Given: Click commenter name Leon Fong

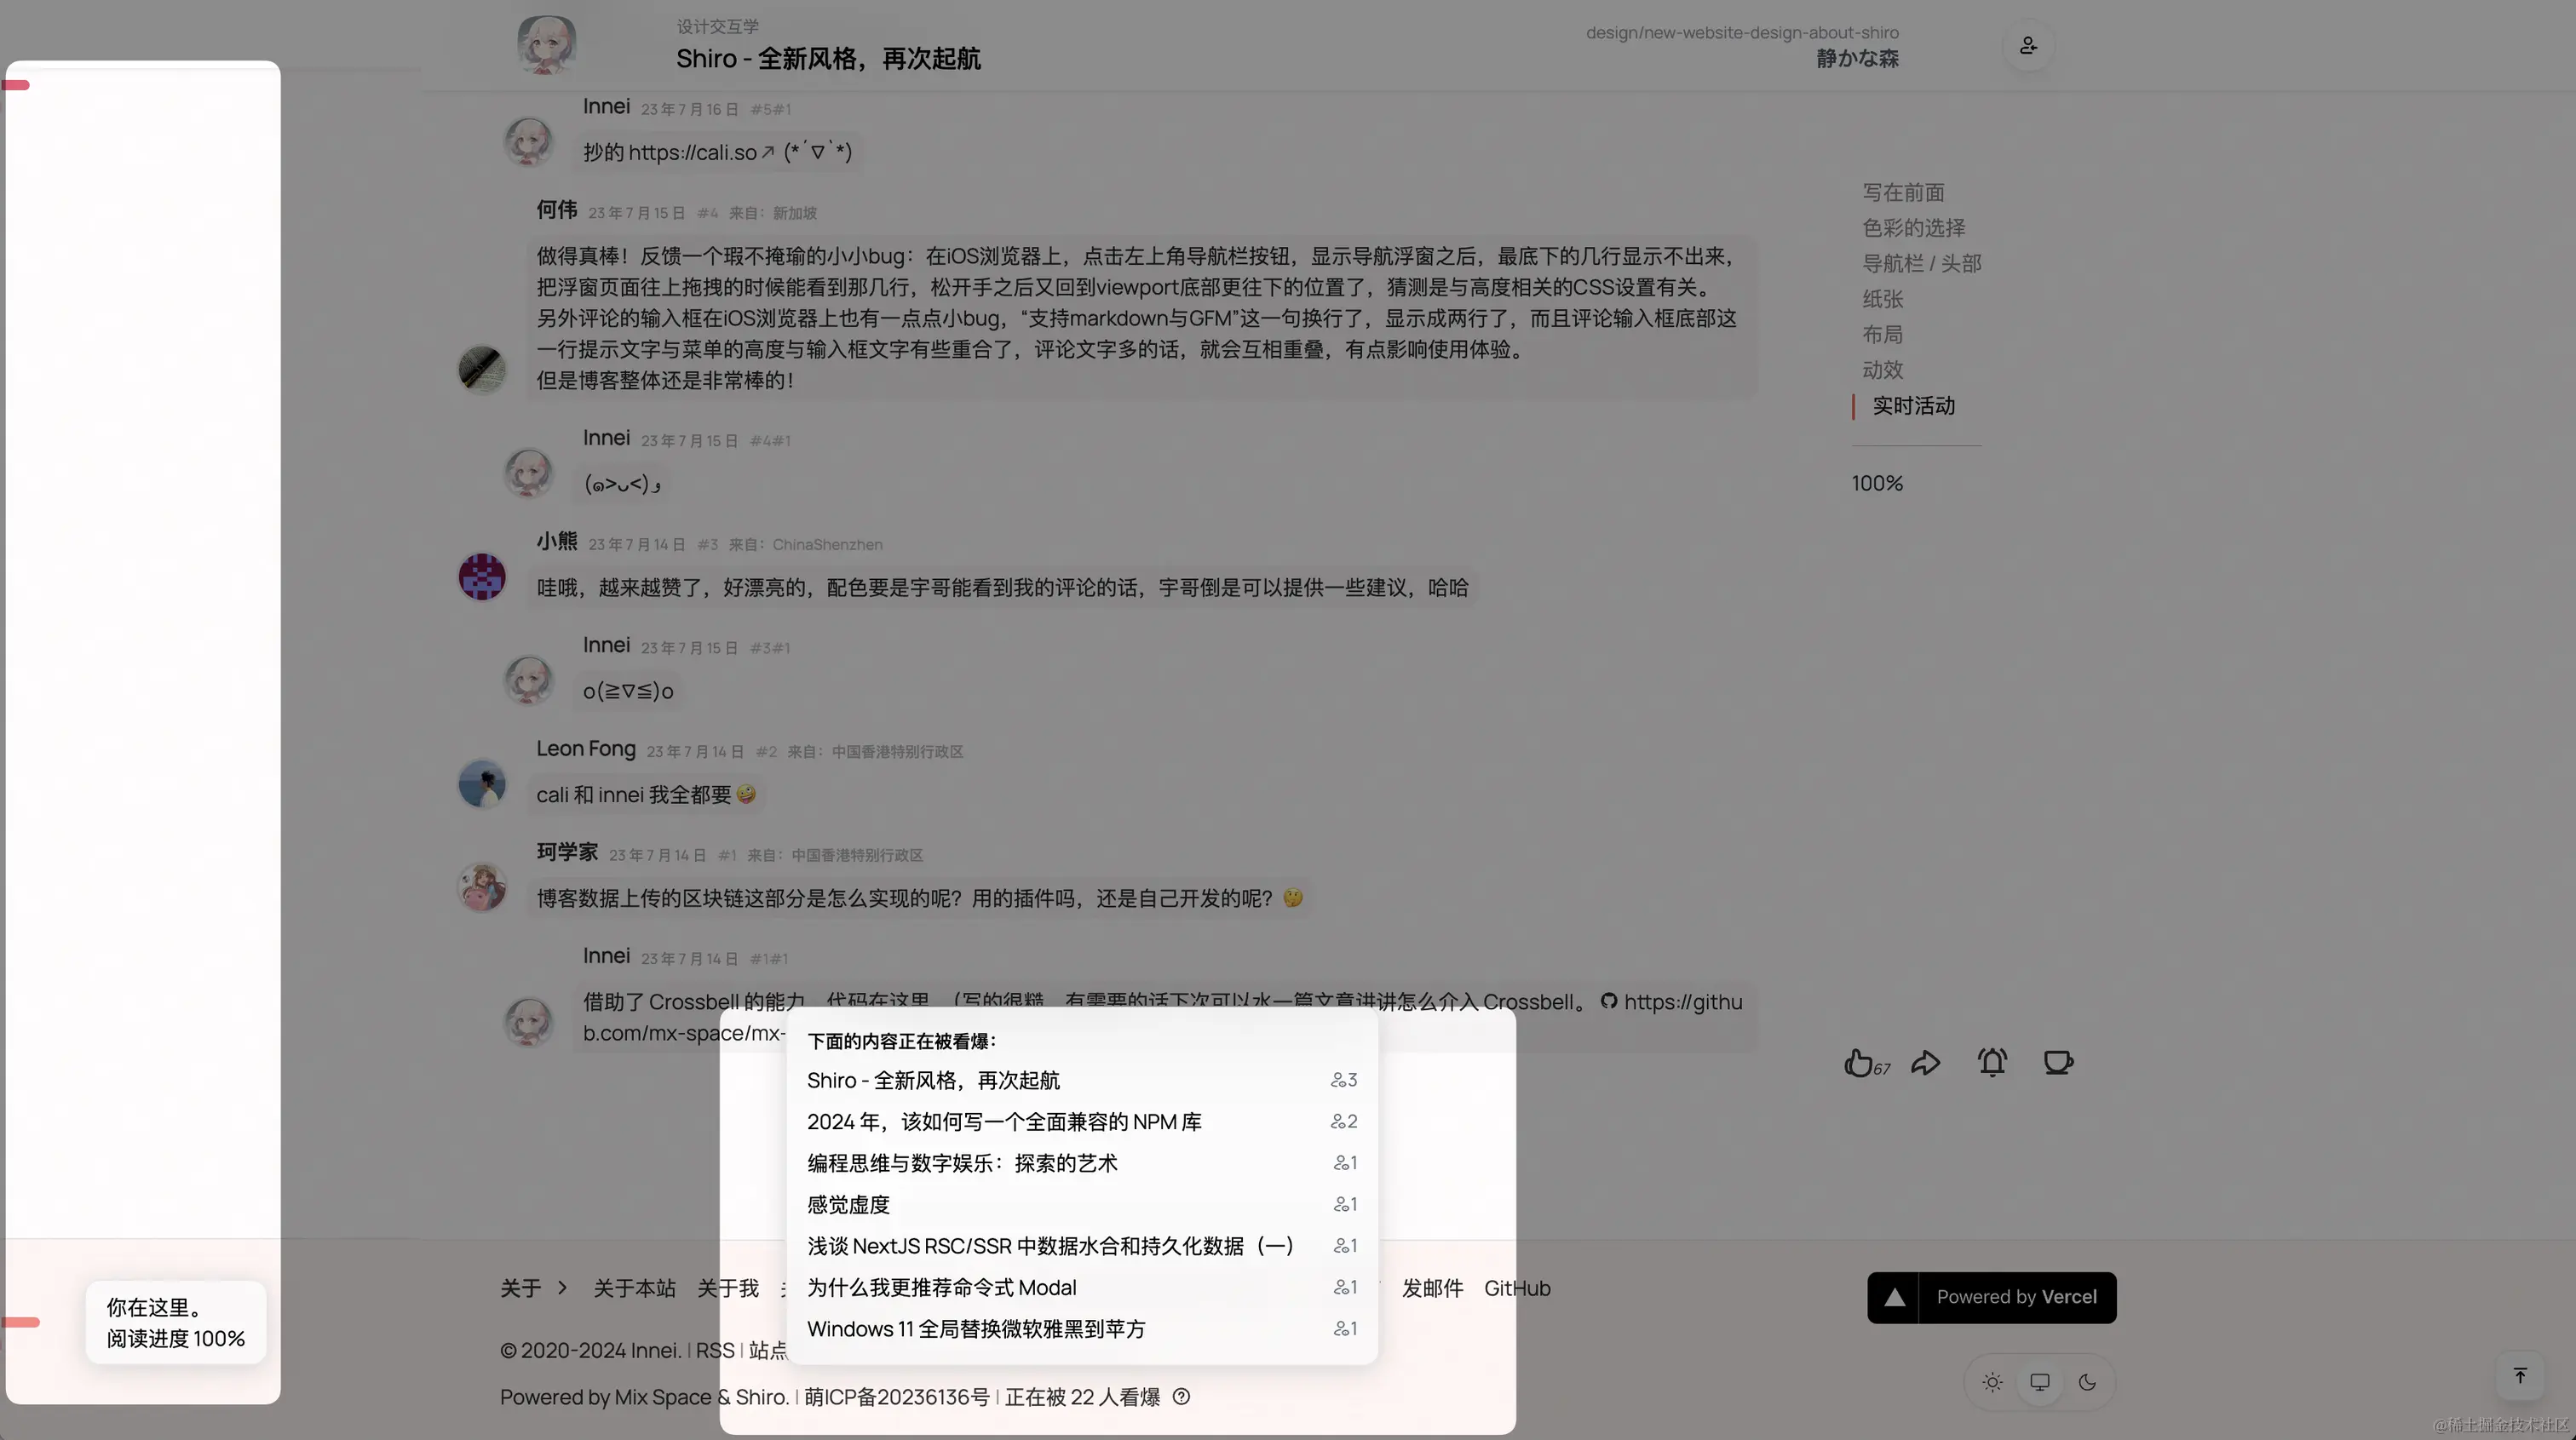Looking at the screenshot, I should tap(586, 748).
